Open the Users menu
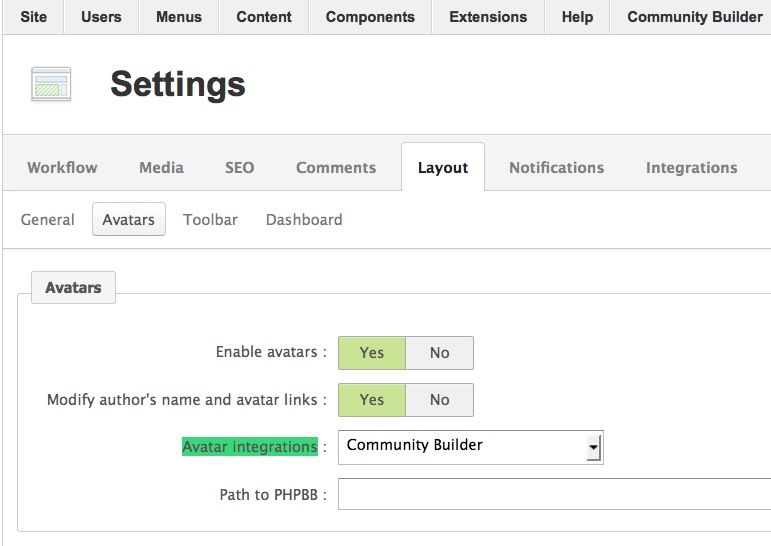This screenshot has height=546, width=771. click(x=101, y=17)
